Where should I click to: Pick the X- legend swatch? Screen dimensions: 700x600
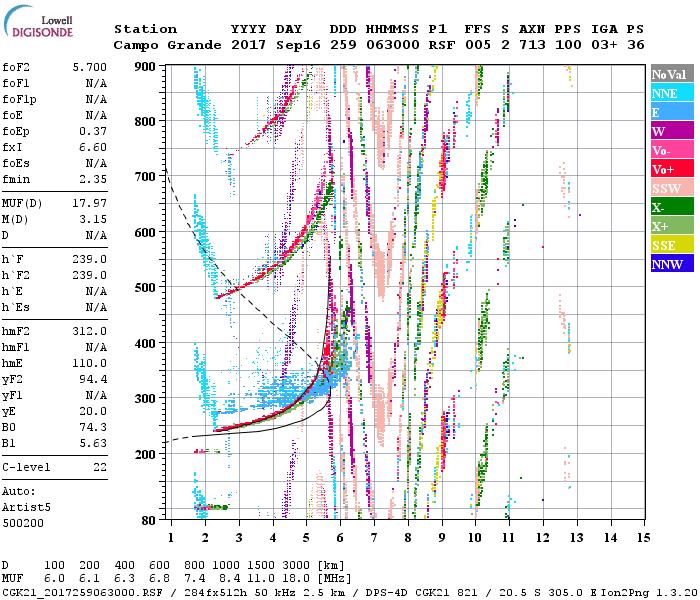pos(672,207)
